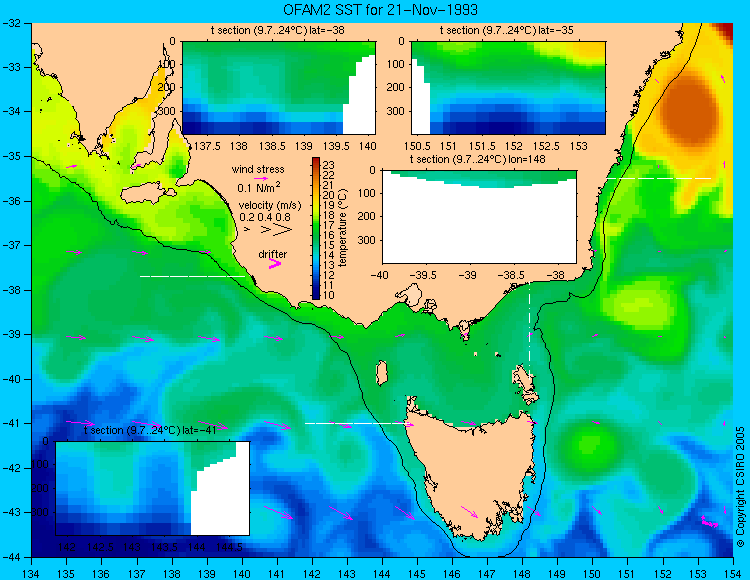Click the '-44' latitude axis label
750x580 pixels.
point(11,557)
